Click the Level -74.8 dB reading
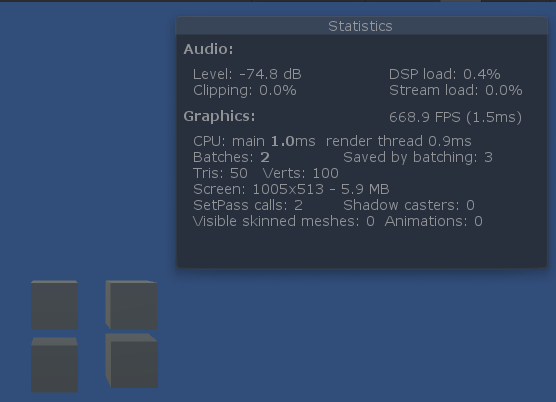The width and height of the screenshot is (556, 402). tap(247, 74)
